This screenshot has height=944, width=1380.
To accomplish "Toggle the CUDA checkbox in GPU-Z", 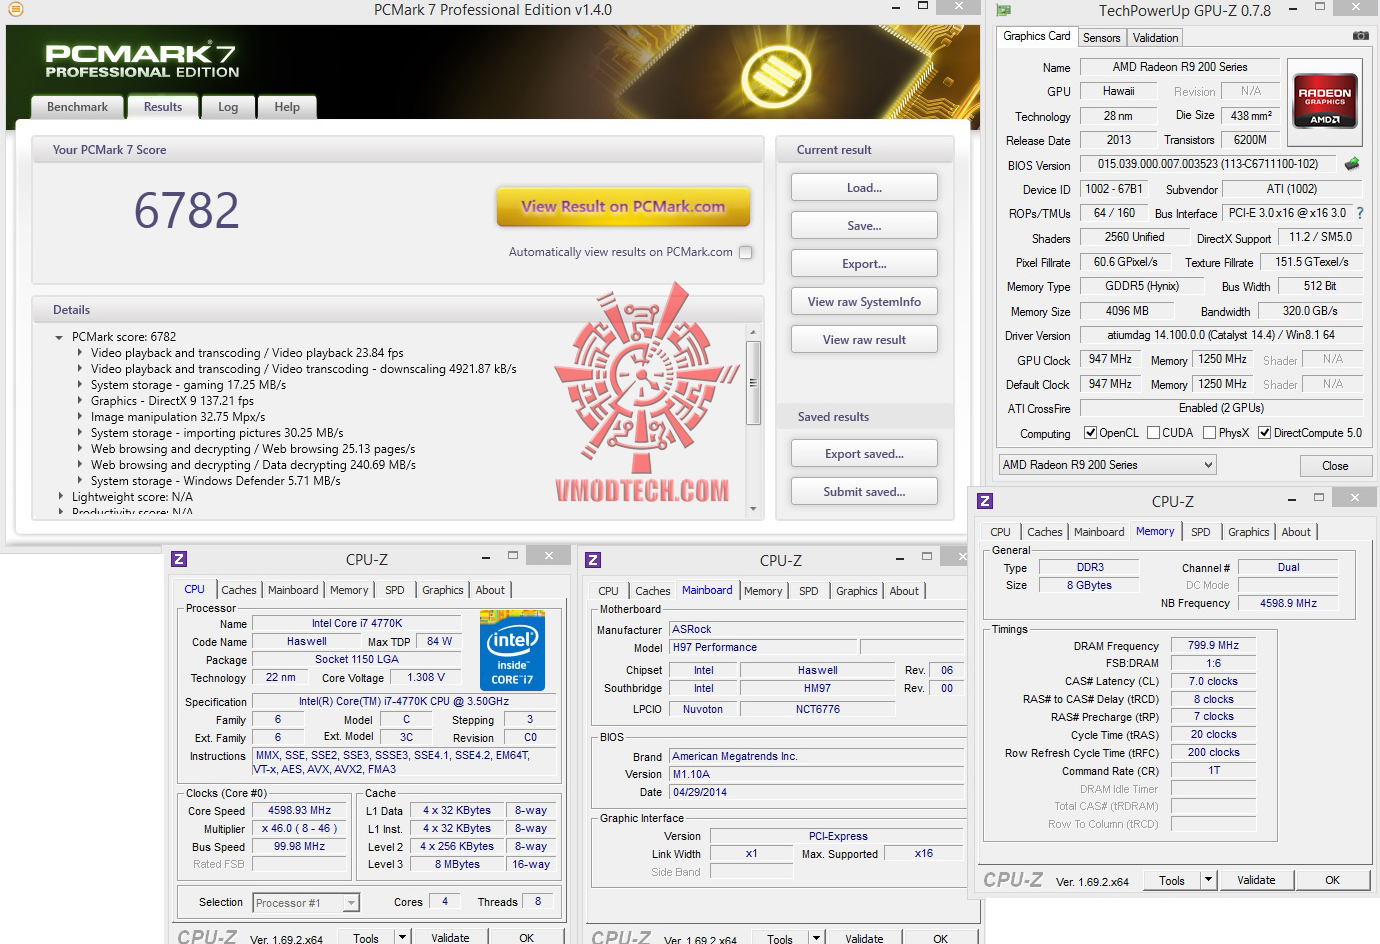I will click(x=1153, y=433).
